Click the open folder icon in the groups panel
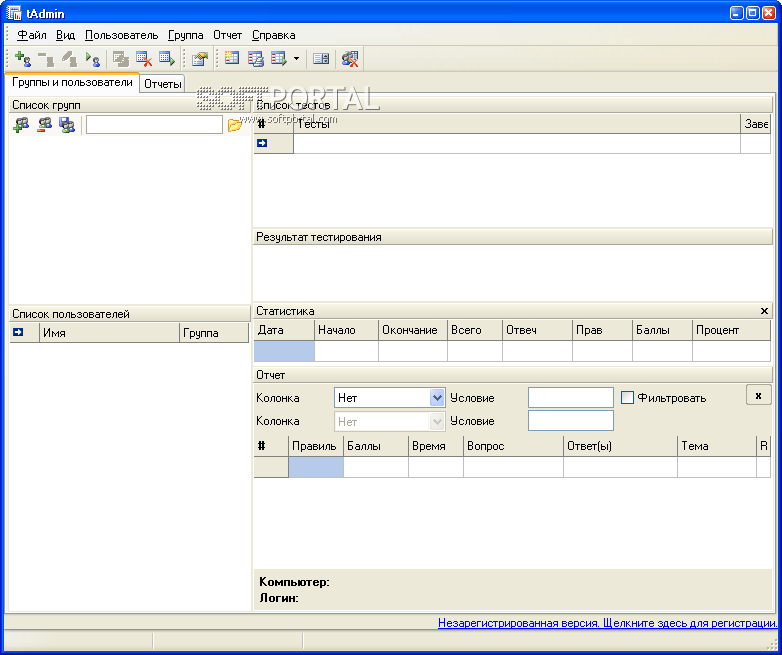This screenshot has width=782, height=655. [x=235, y=125]
